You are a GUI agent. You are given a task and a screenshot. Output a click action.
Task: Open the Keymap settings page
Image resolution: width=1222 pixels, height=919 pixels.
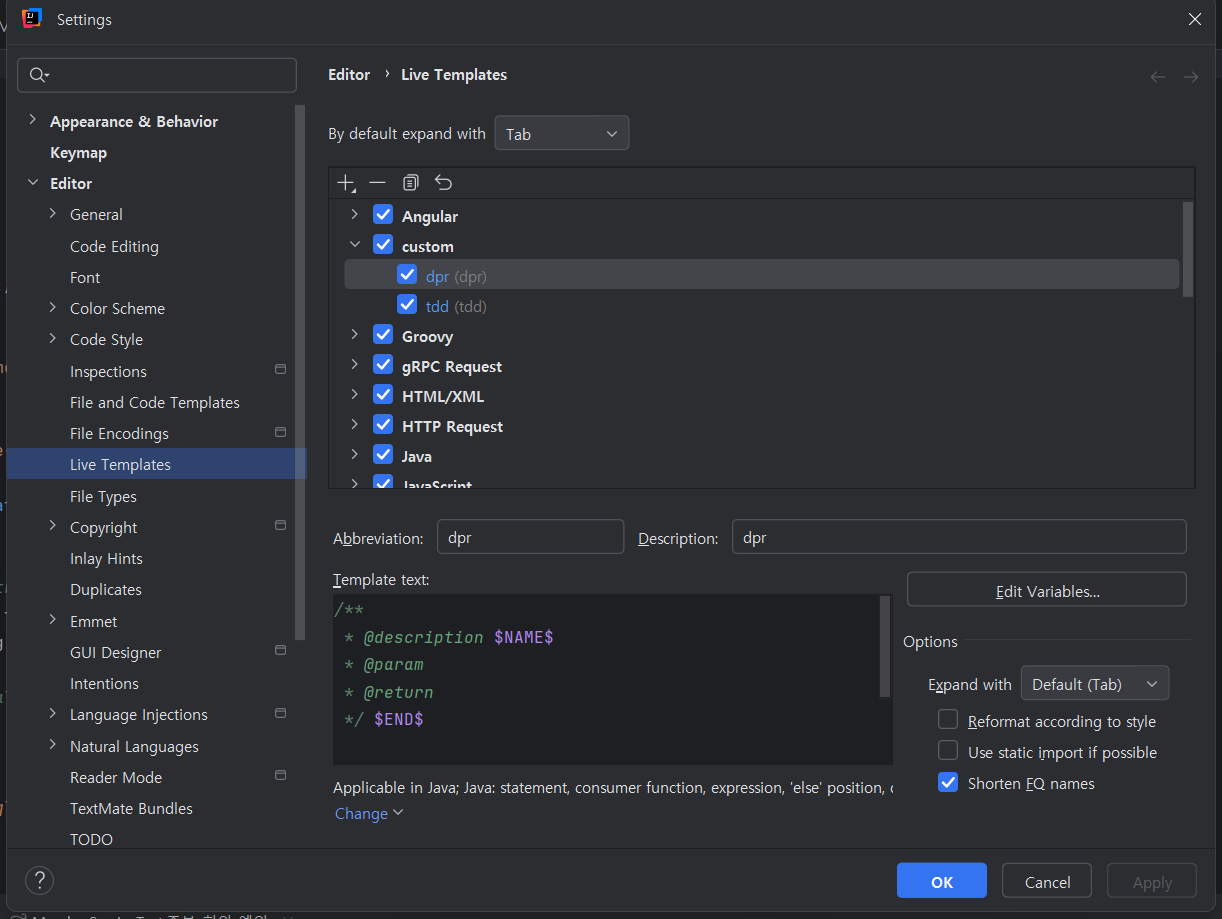[78, 152]
